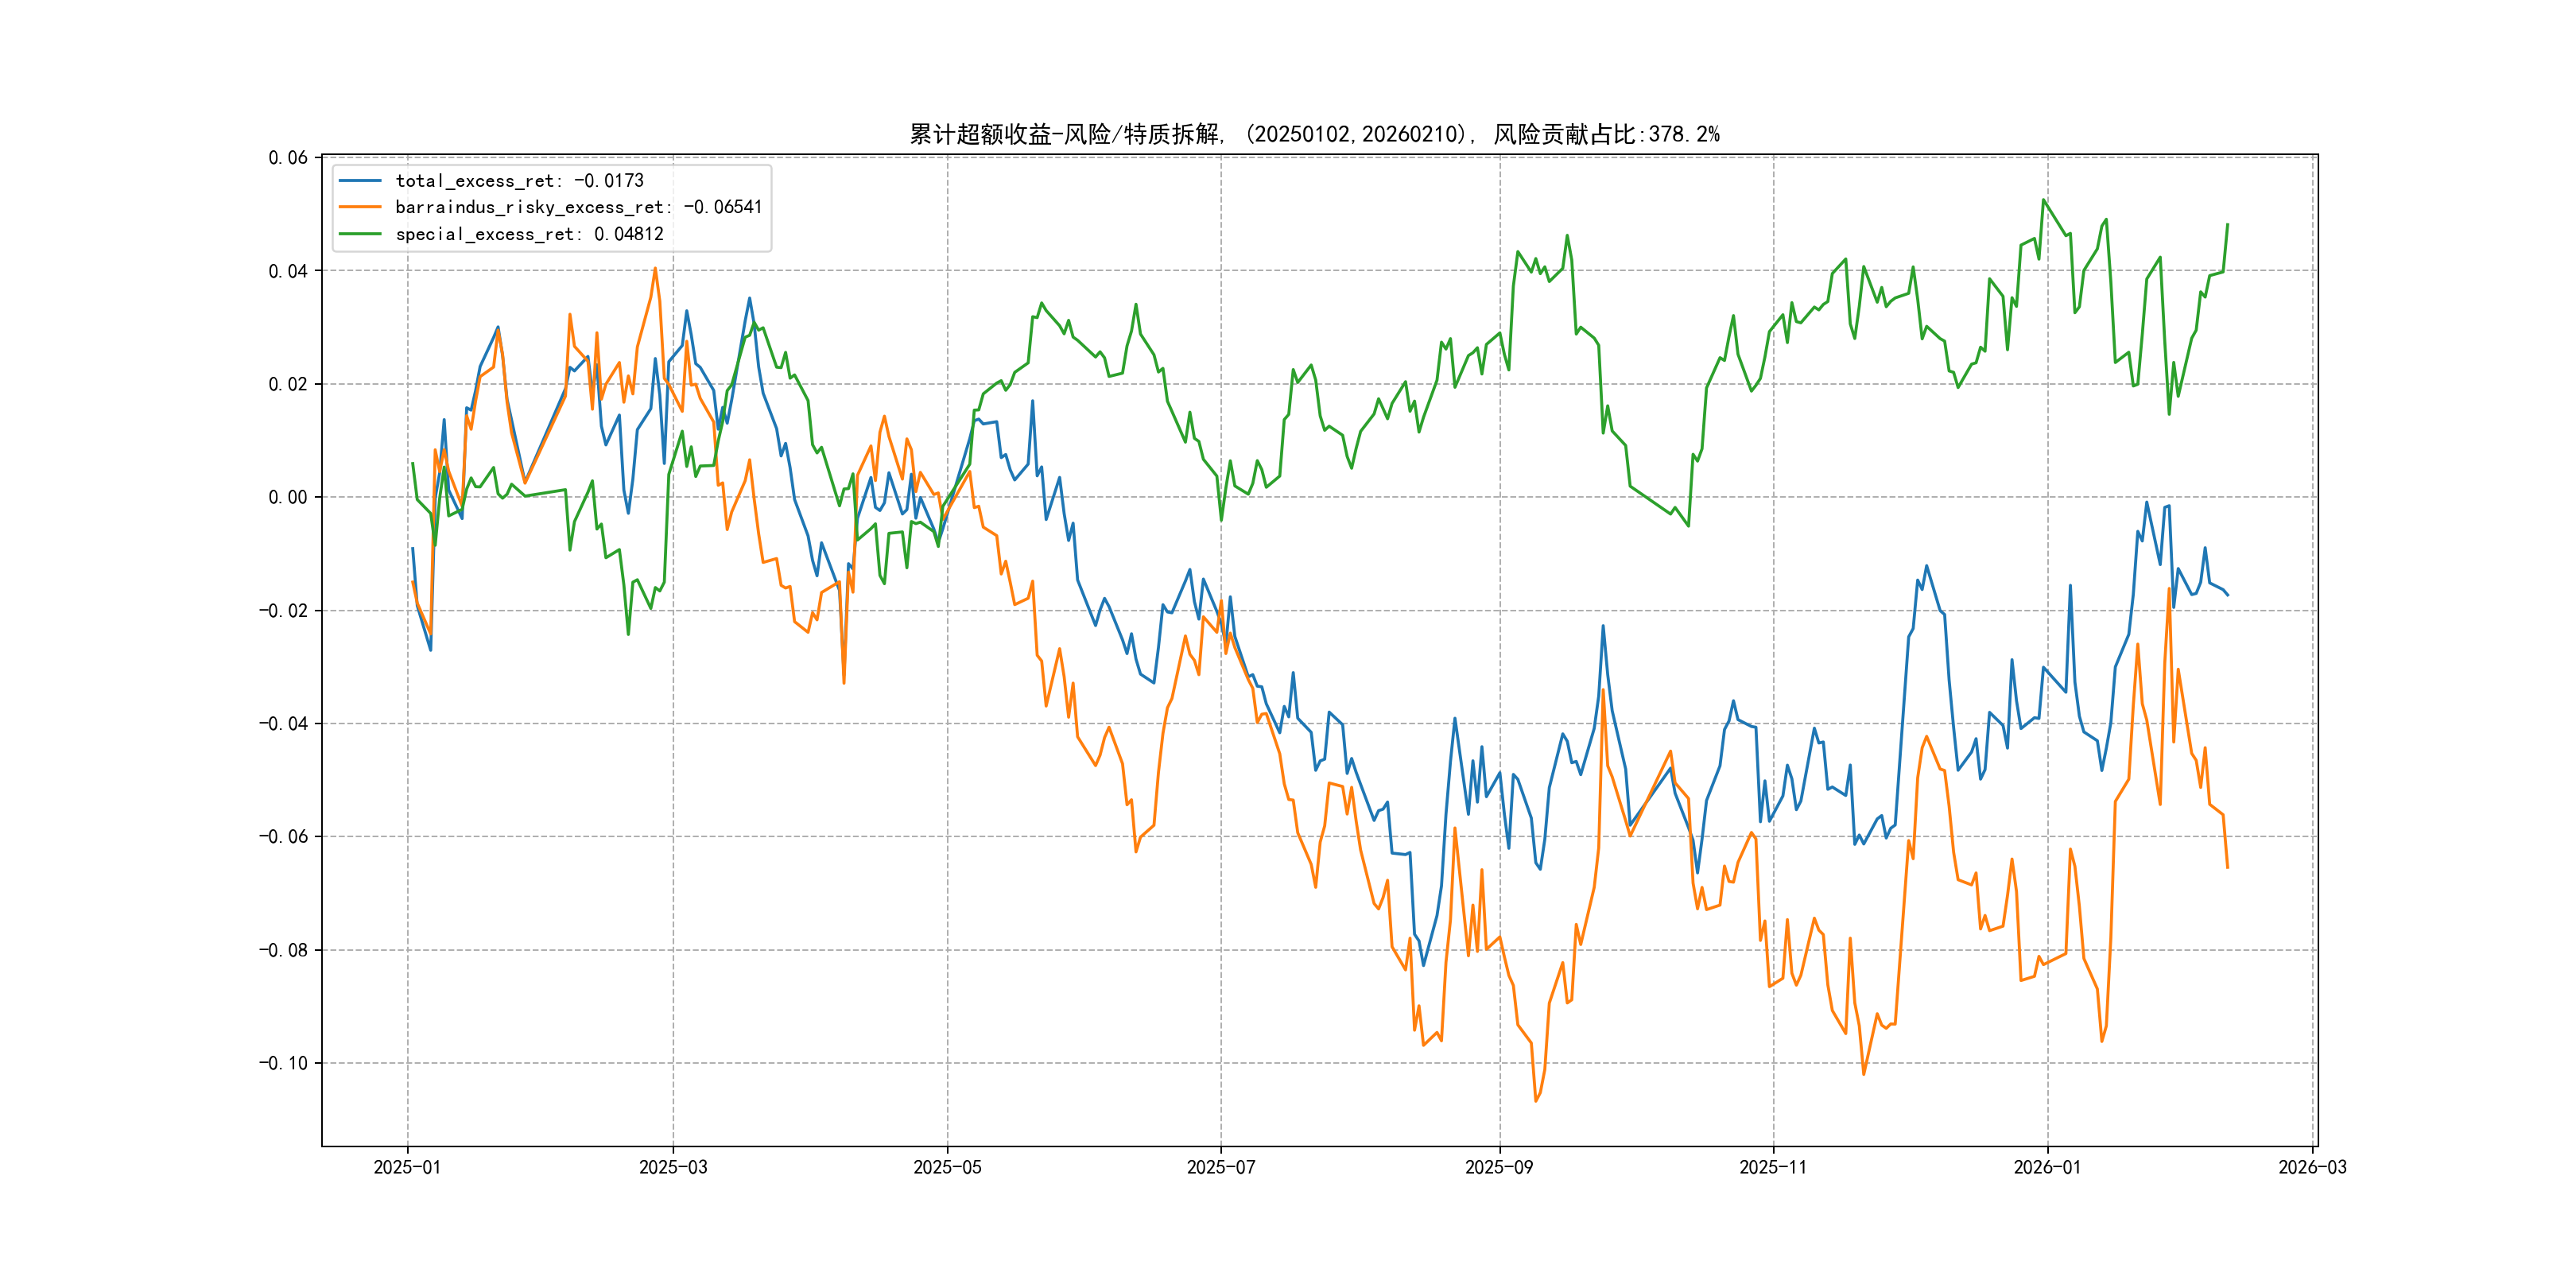The height and width of the screenshot is (1288, 2576).
Task: Click the orange barraindus_risky_excess_ret legend line
Action: [x=360, y=207]
